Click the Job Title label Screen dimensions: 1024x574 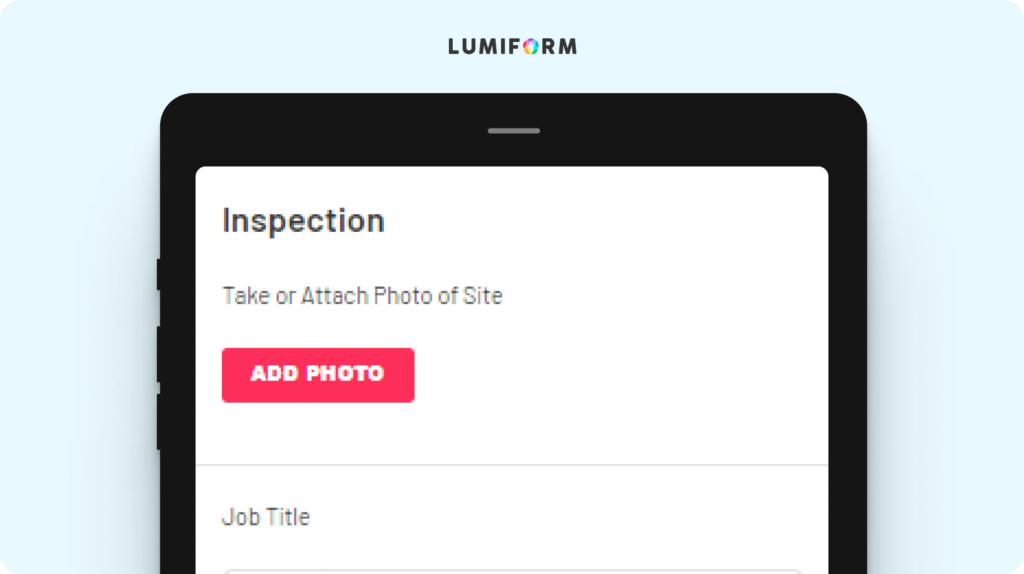coord(266,517)
